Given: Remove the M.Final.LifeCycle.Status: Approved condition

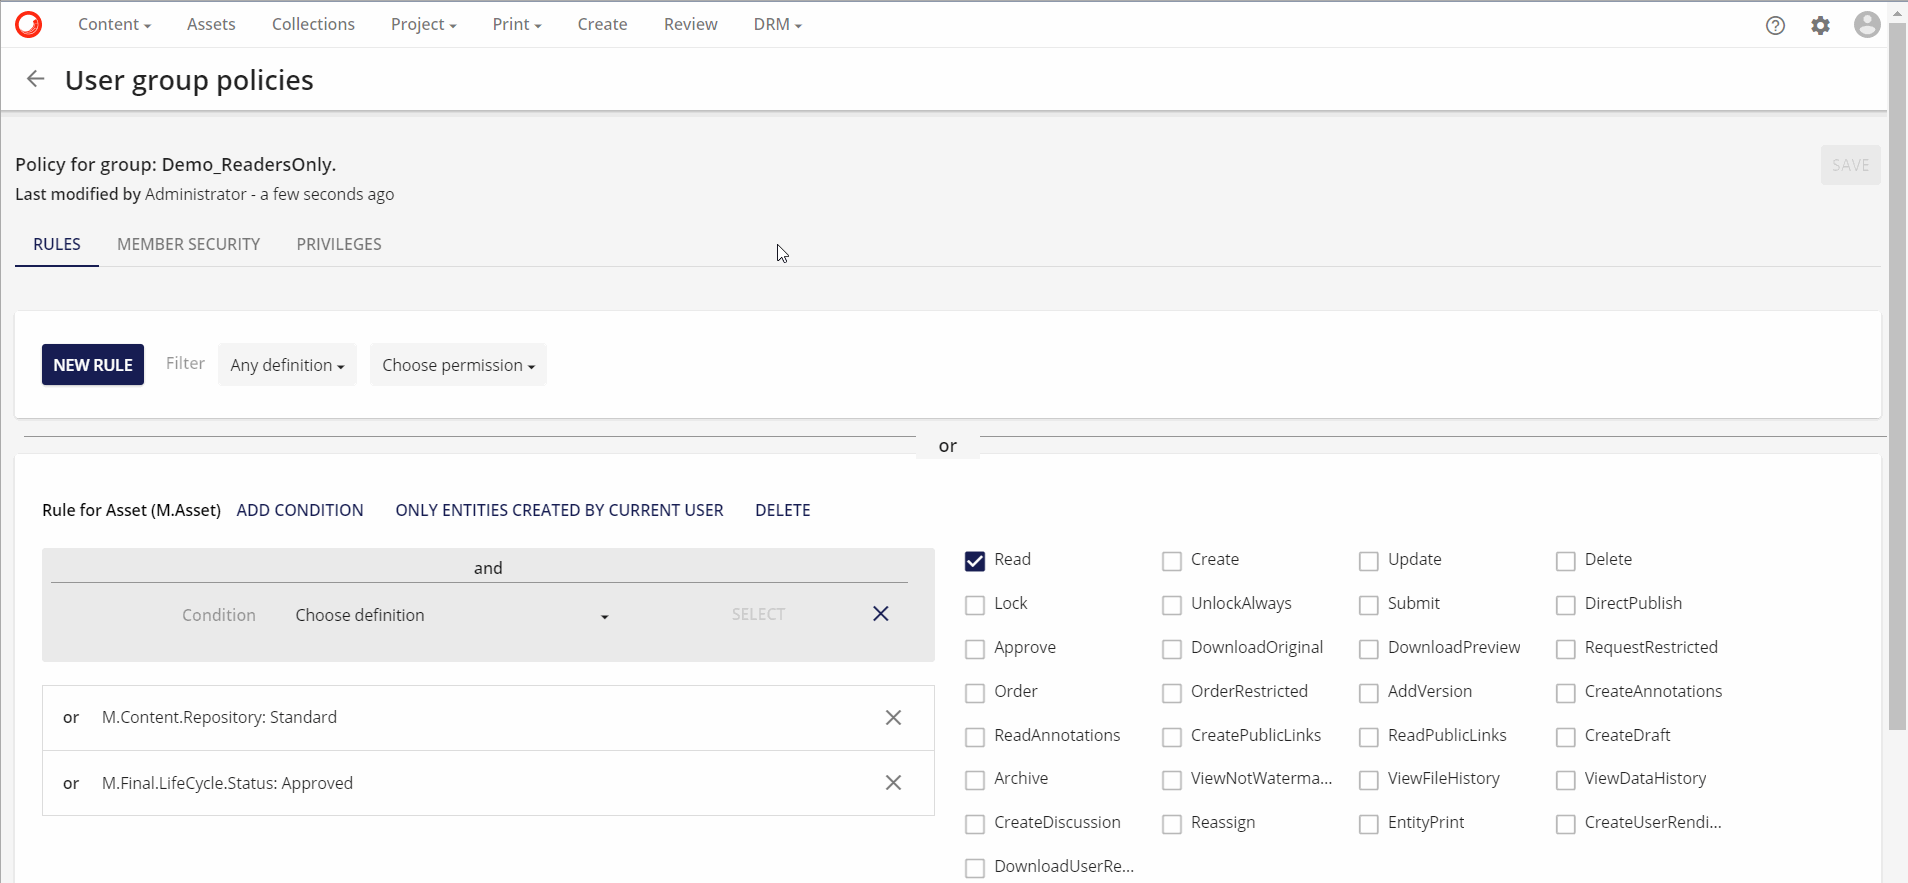Looking at the screenshot, I should 894,783.
